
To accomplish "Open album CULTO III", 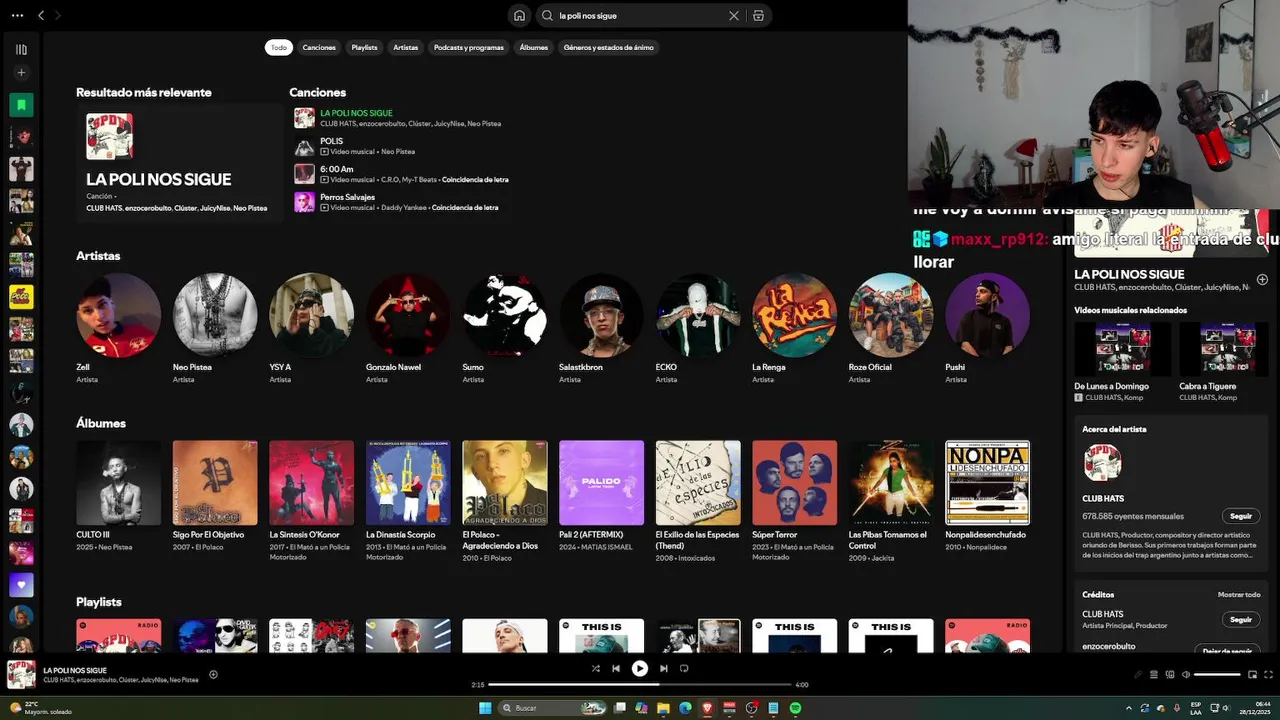I will click(118, 498).
